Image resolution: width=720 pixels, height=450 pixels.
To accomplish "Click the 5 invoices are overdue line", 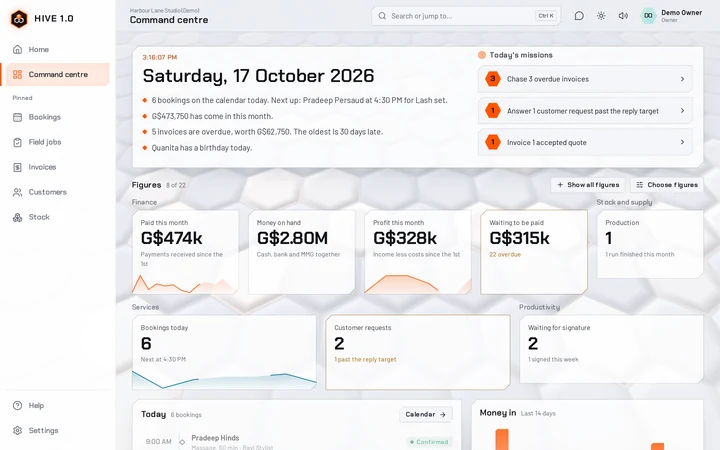I will point(267,132).
